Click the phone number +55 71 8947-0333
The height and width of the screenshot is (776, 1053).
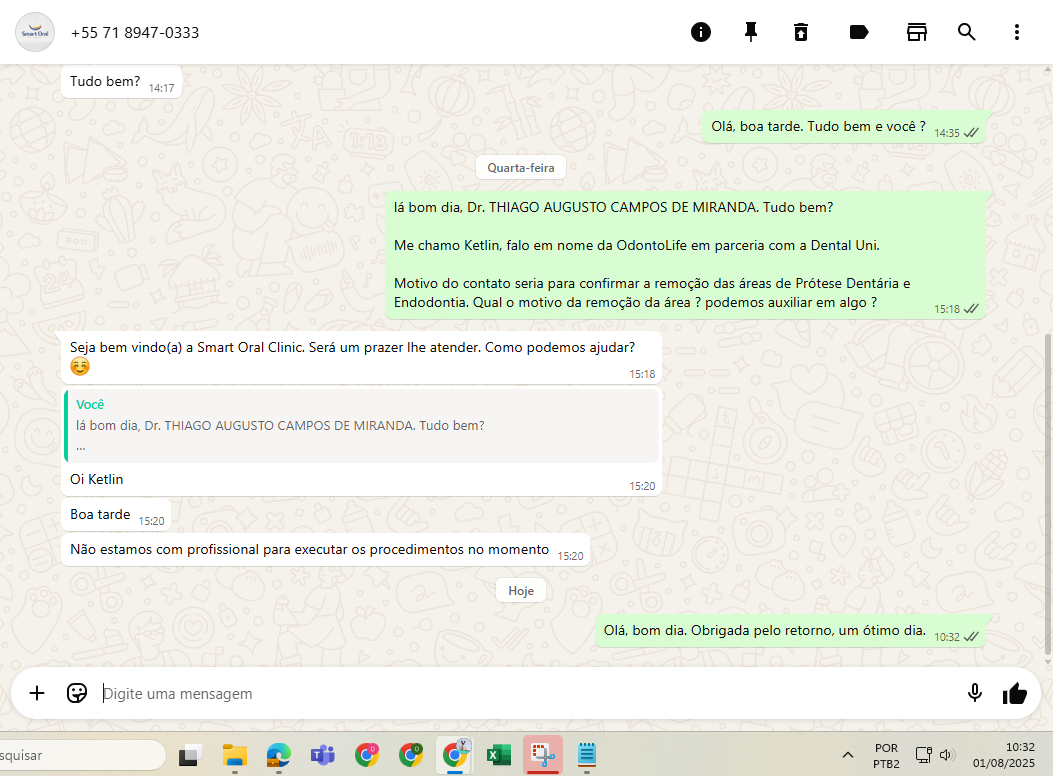135,33
